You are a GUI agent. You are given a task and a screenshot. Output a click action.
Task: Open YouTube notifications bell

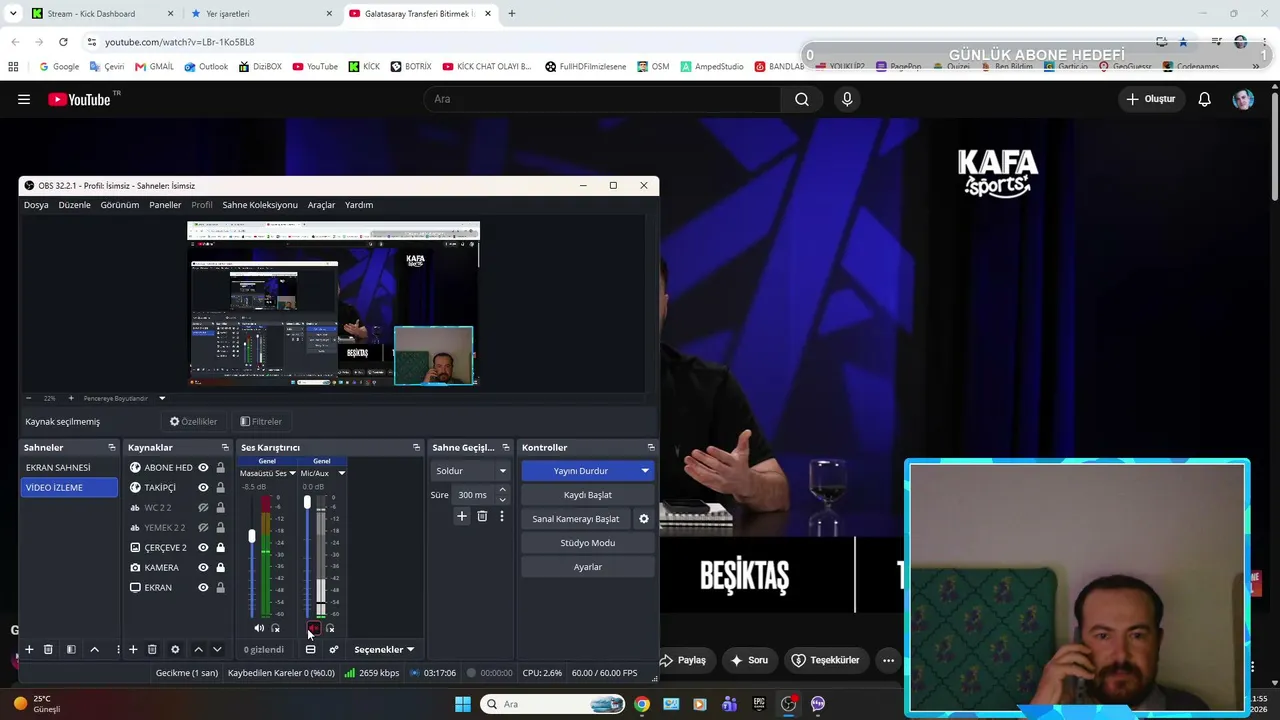(x=1205, y=99)
